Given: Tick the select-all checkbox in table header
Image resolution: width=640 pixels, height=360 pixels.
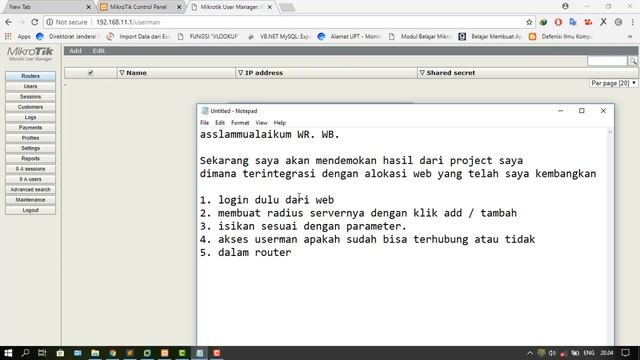Looking at the screenshot, I should point(91,73).
